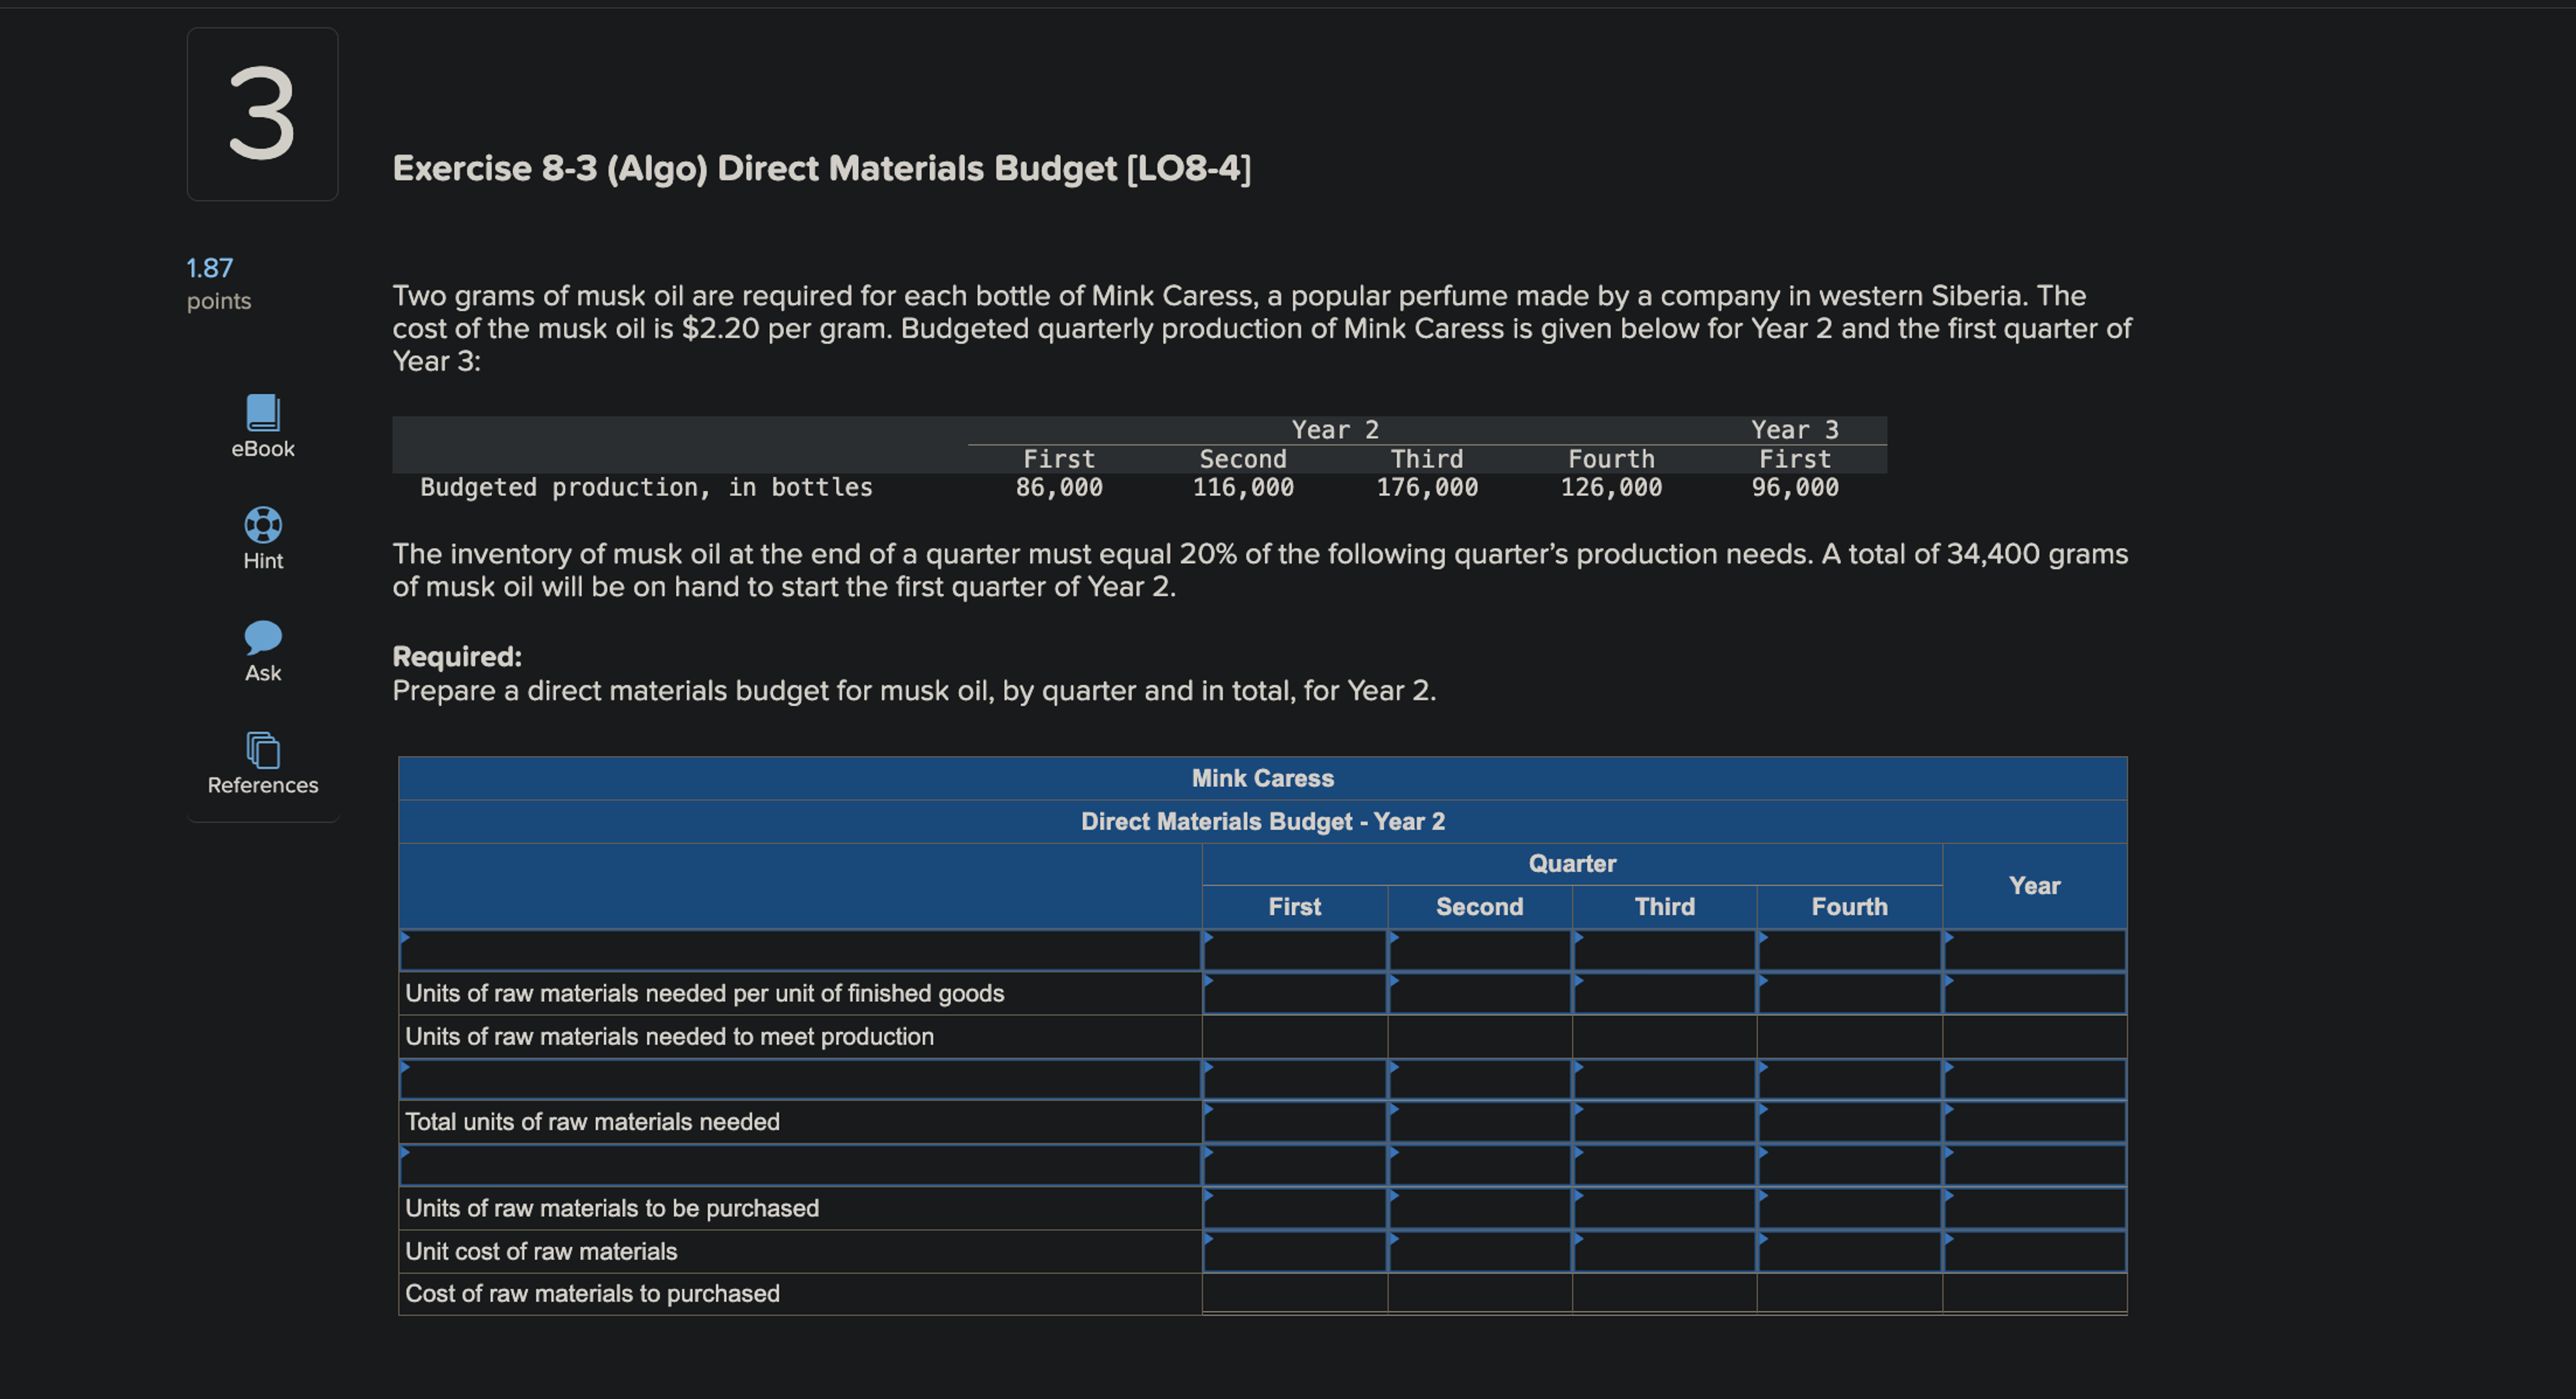Open the dropdown in 'Units of raw materials to be purchased' Third cell
The height and width of the screenshot is (1399, 2576).
(1665, 1208)
